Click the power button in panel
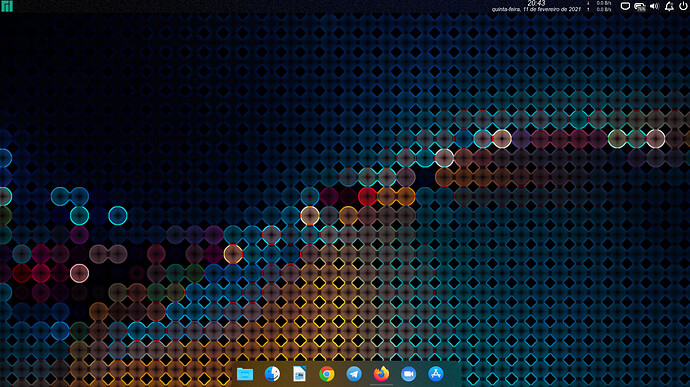 coord(683,6)
